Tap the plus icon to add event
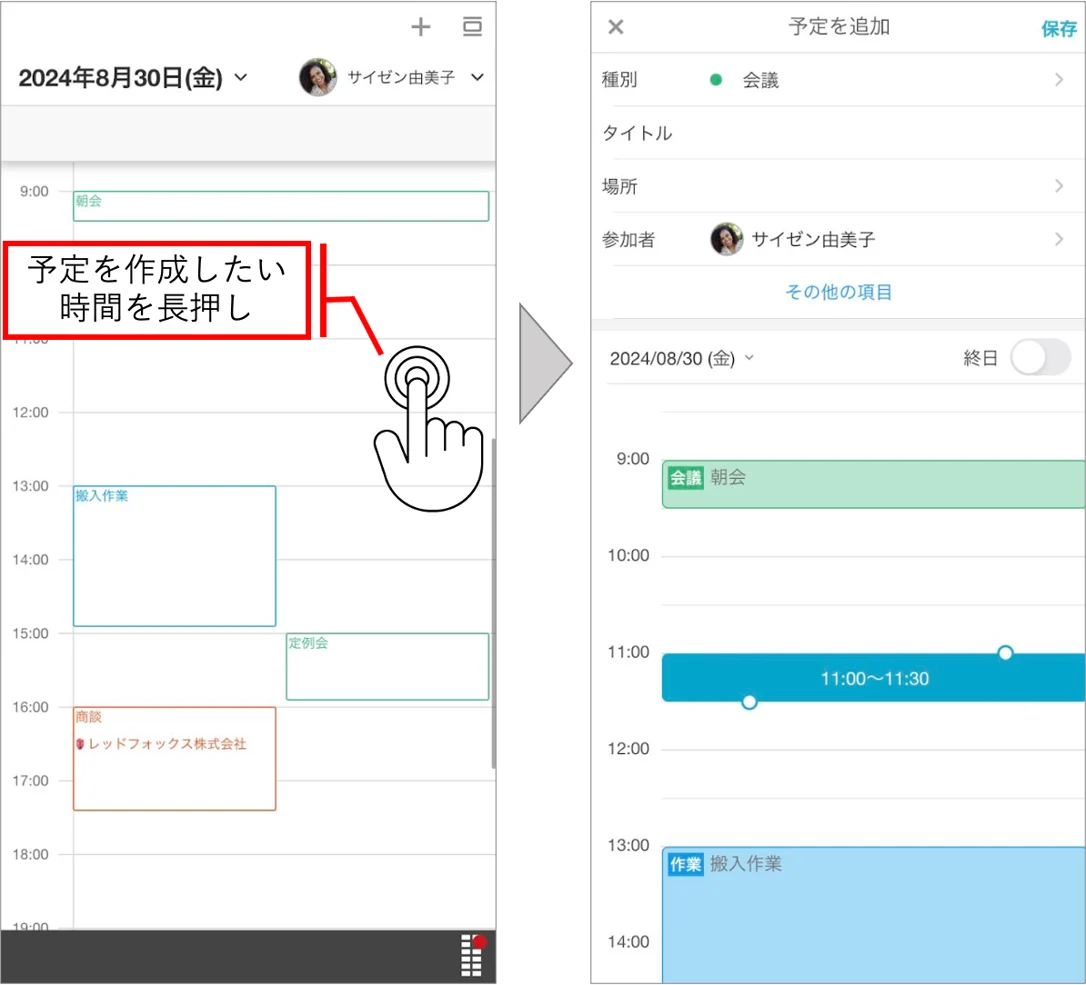The image size is (1086, 985). tap(420, 27)
